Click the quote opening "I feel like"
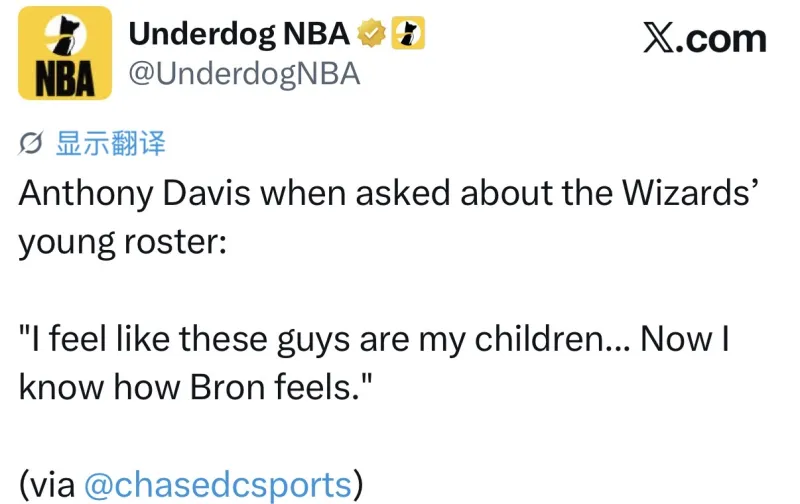Screen dimensions: 800x504 [x=95, y=340]
